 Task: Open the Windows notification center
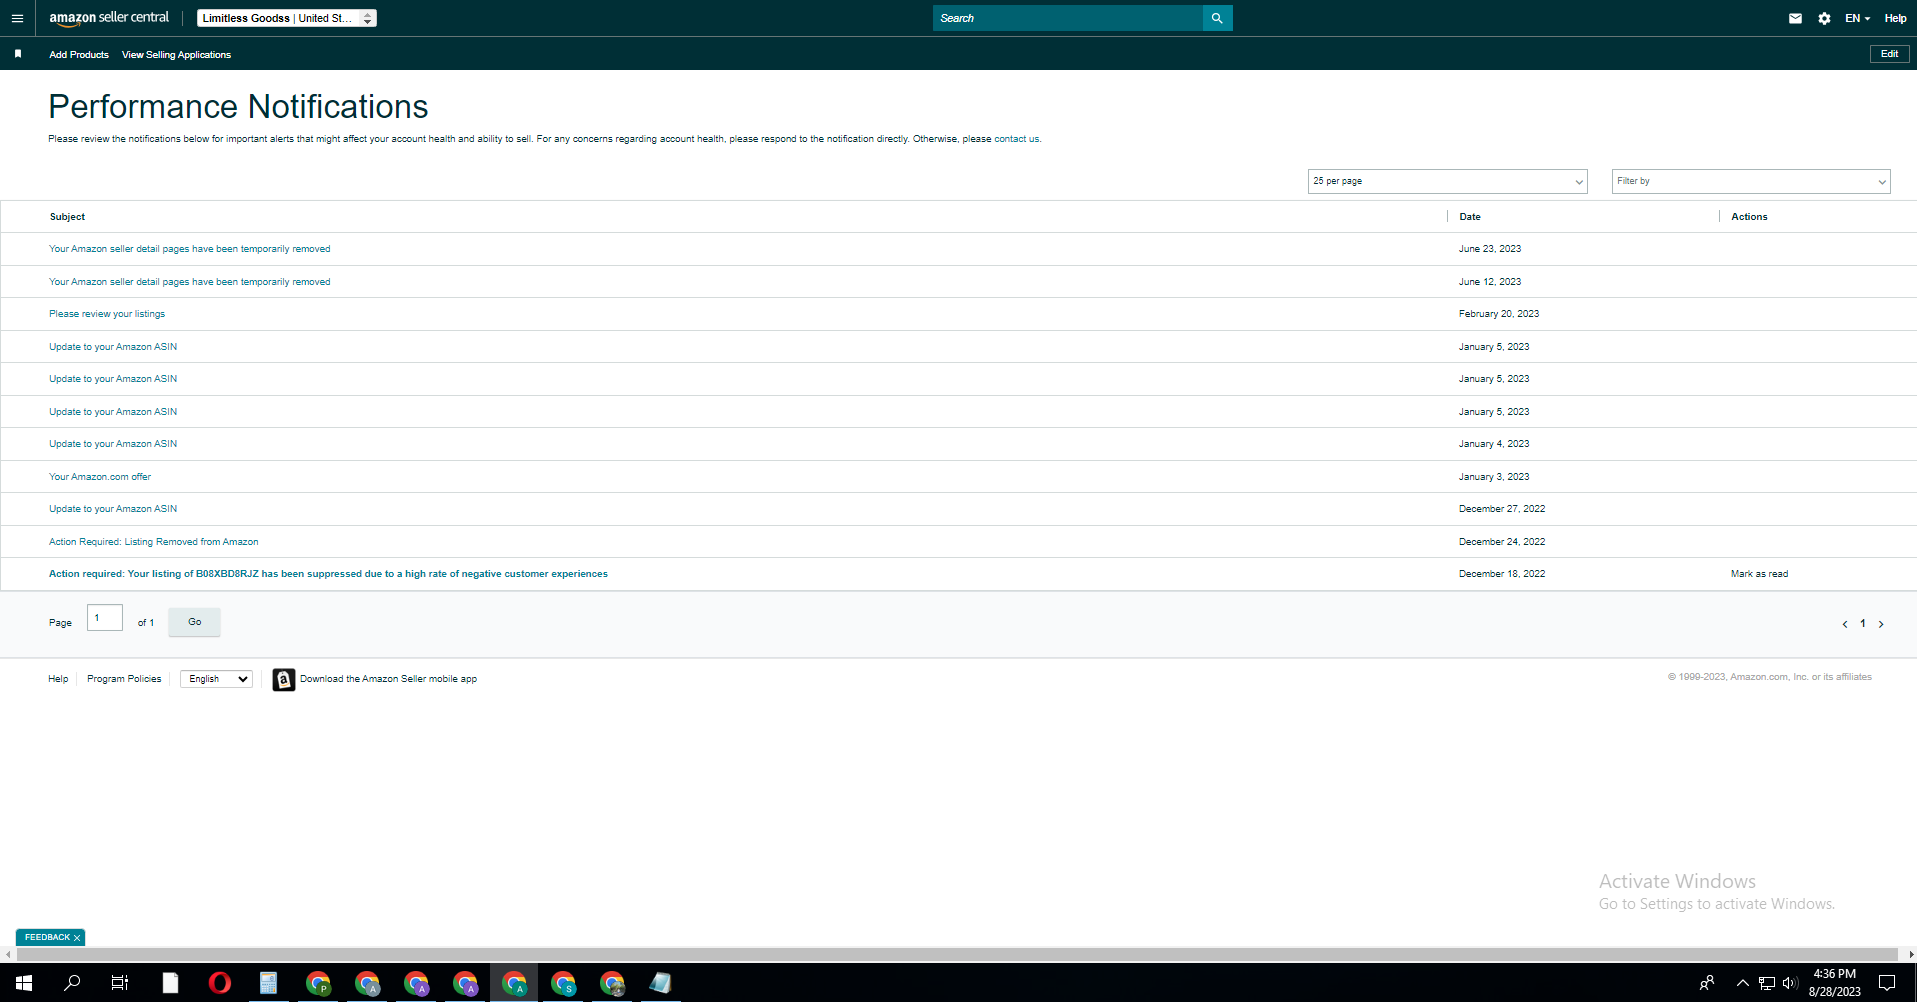tap(1887, 983)
